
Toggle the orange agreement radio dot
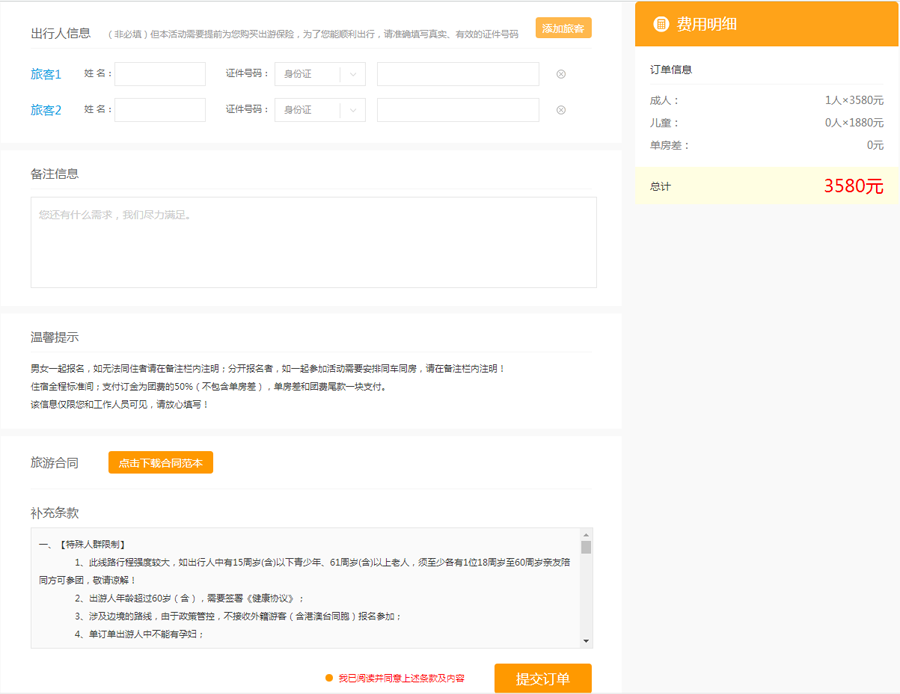point(329,678)
